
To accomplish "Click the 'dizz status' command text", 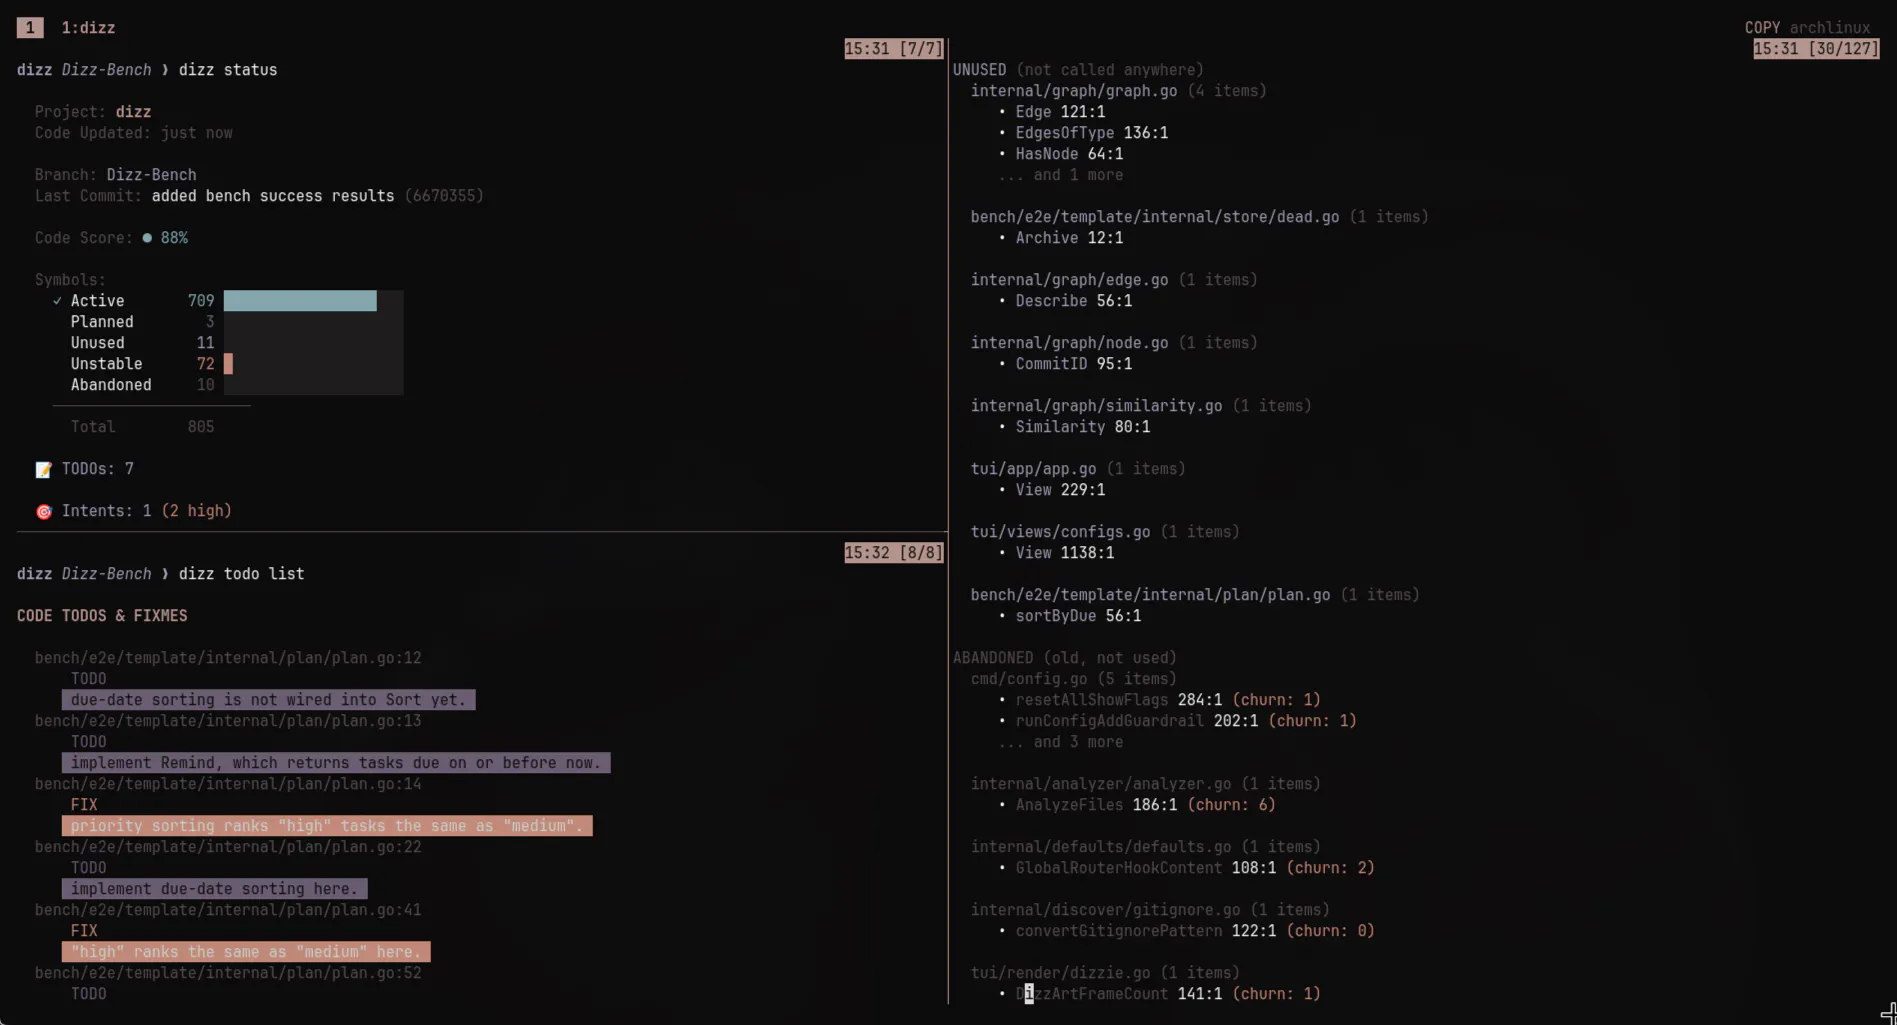I will click(x=228, y=70).
